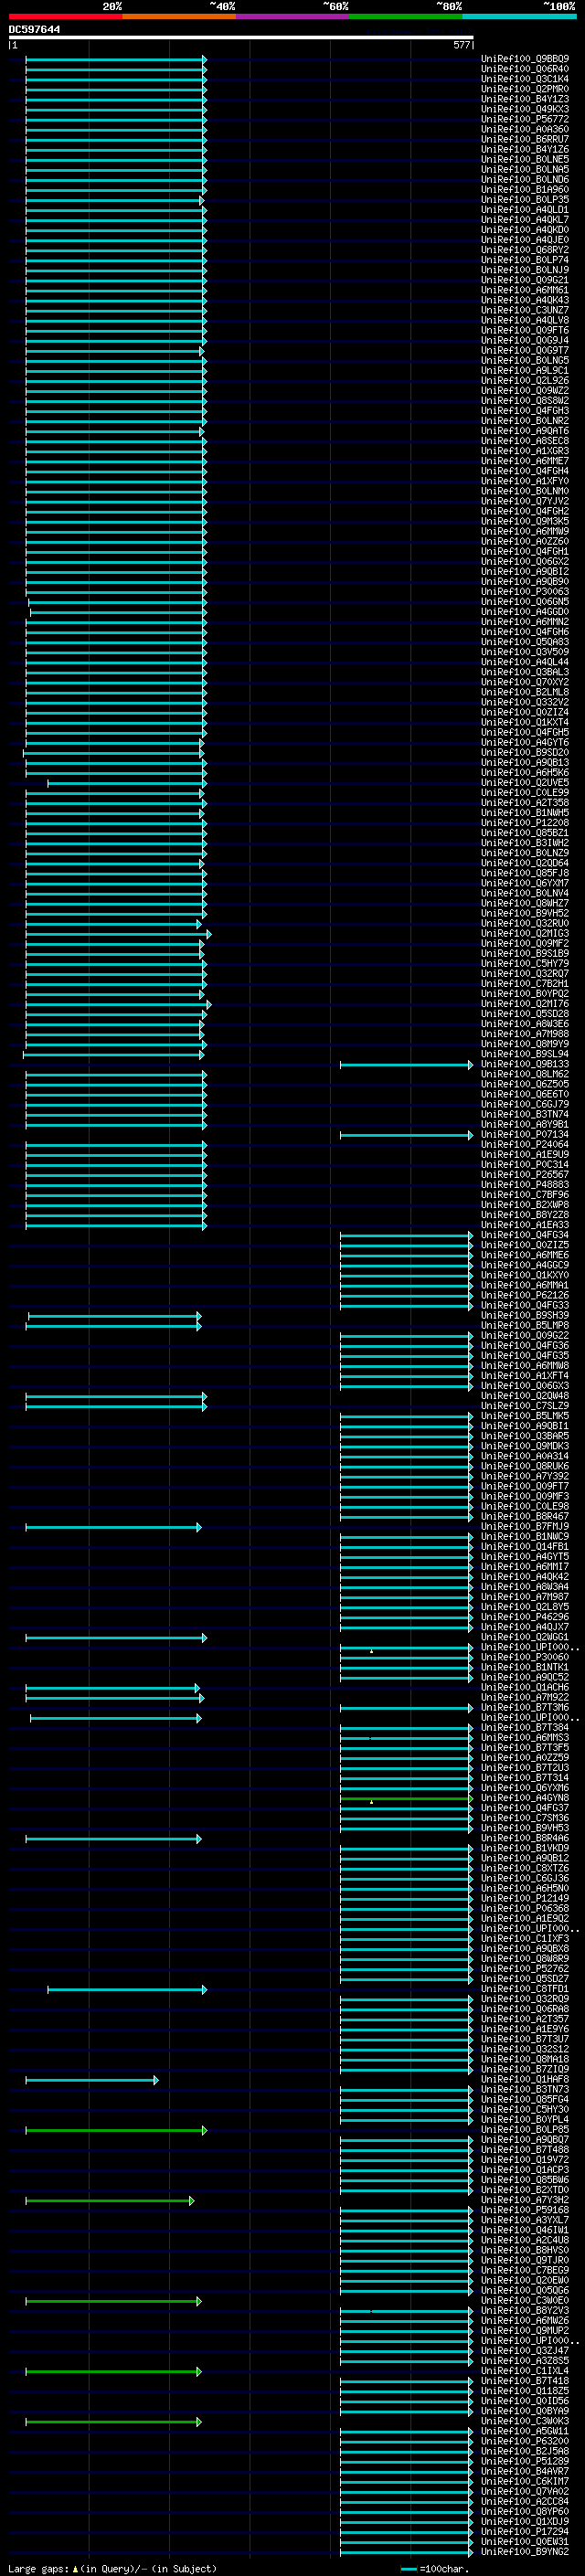Select the UniRef100_P62126 label
The width and height of the screenshot is (585, 2576).
tap(525, 1296)
